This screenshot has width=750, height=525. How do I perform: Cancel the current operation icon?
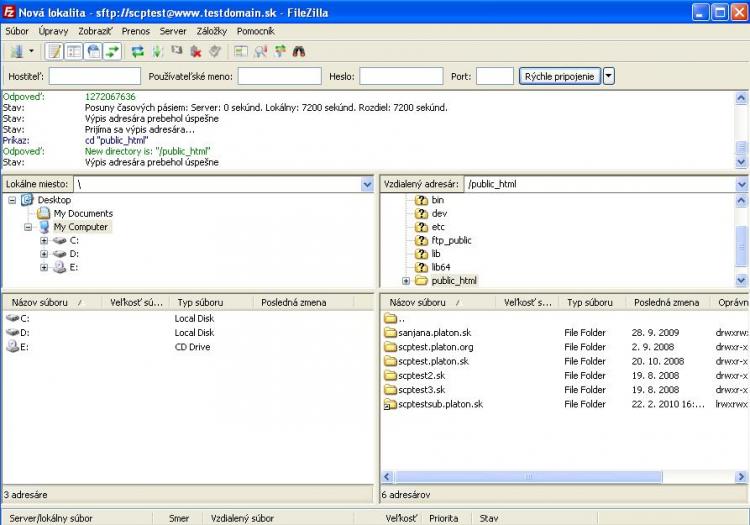176,51
